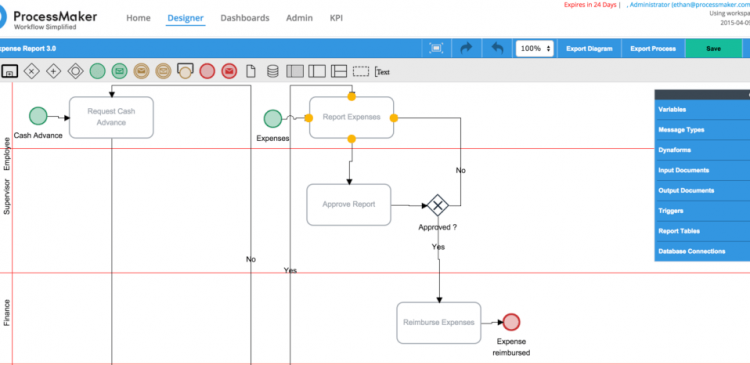Select the first tan intermediate message event tool
The height and width of the screenshot is (365, 750).
click(x=141, y=72)
